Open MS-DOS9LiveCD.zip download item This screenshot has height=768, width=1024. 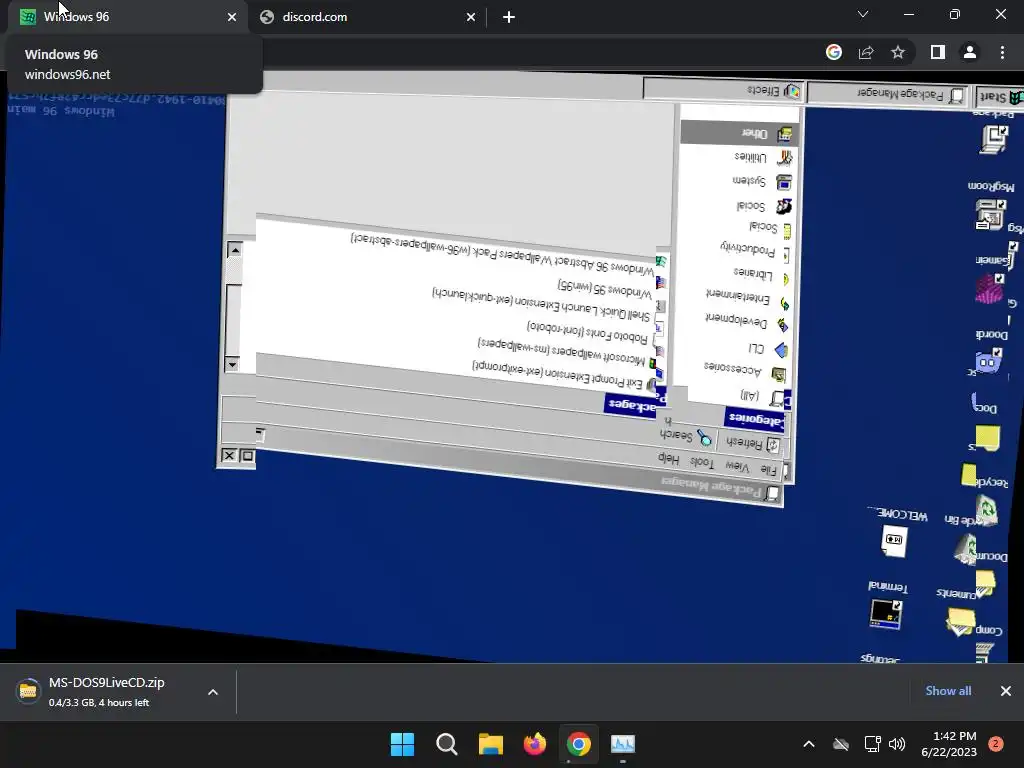104,692
